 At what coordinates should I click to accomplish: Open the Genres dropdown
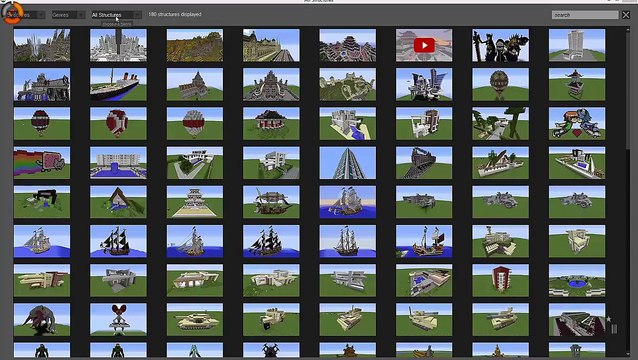[x=68, y=15]
